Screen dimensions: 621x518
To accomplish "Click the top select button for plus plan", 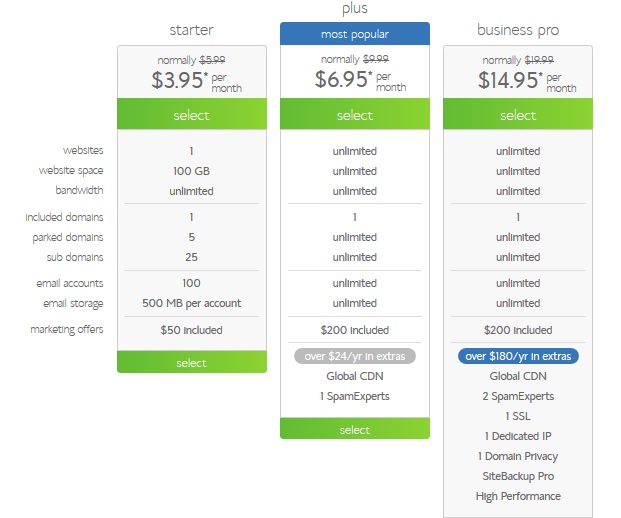I will tap(354, 115).
